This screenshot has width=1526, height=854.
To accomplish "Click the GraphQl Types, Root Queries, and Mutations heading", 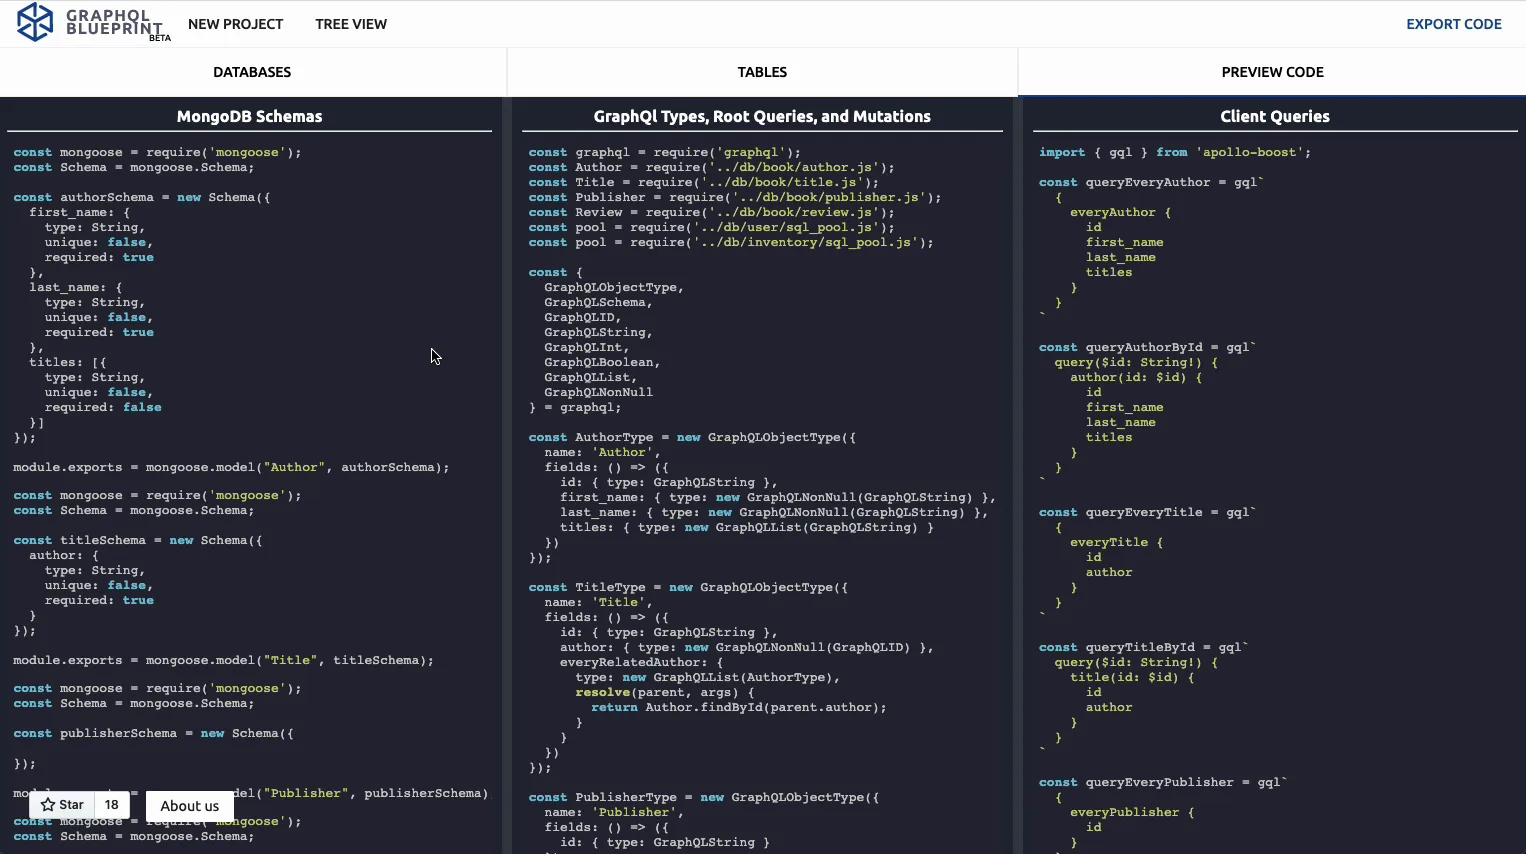I will coord(762,116).
